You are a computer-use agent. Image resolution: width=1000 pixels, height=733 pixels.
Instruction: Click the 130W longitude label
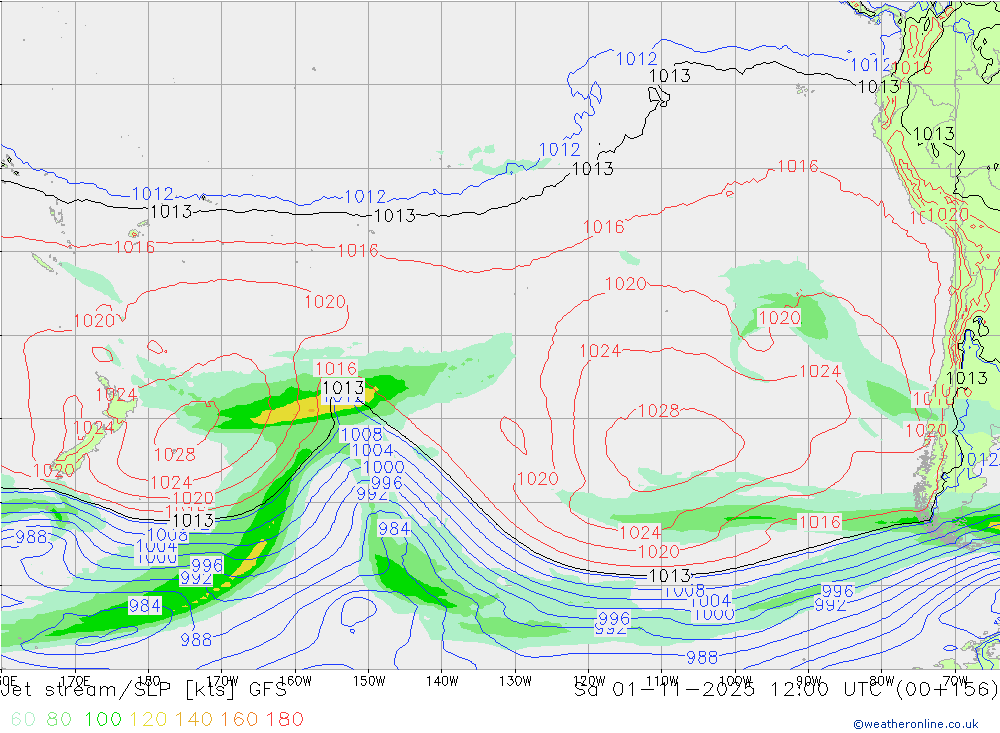(515, 681)
